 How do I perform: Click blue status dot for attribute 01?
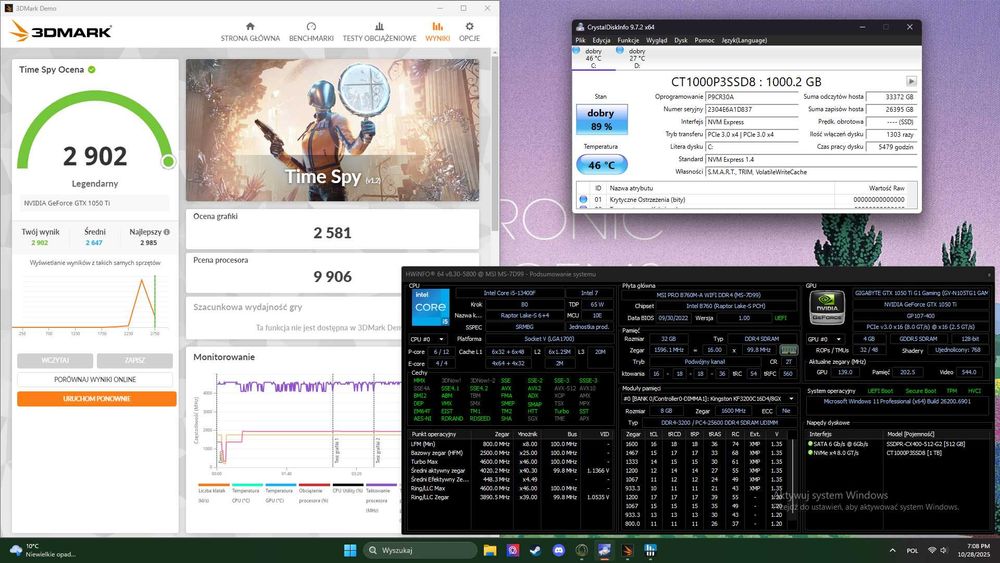583,200
